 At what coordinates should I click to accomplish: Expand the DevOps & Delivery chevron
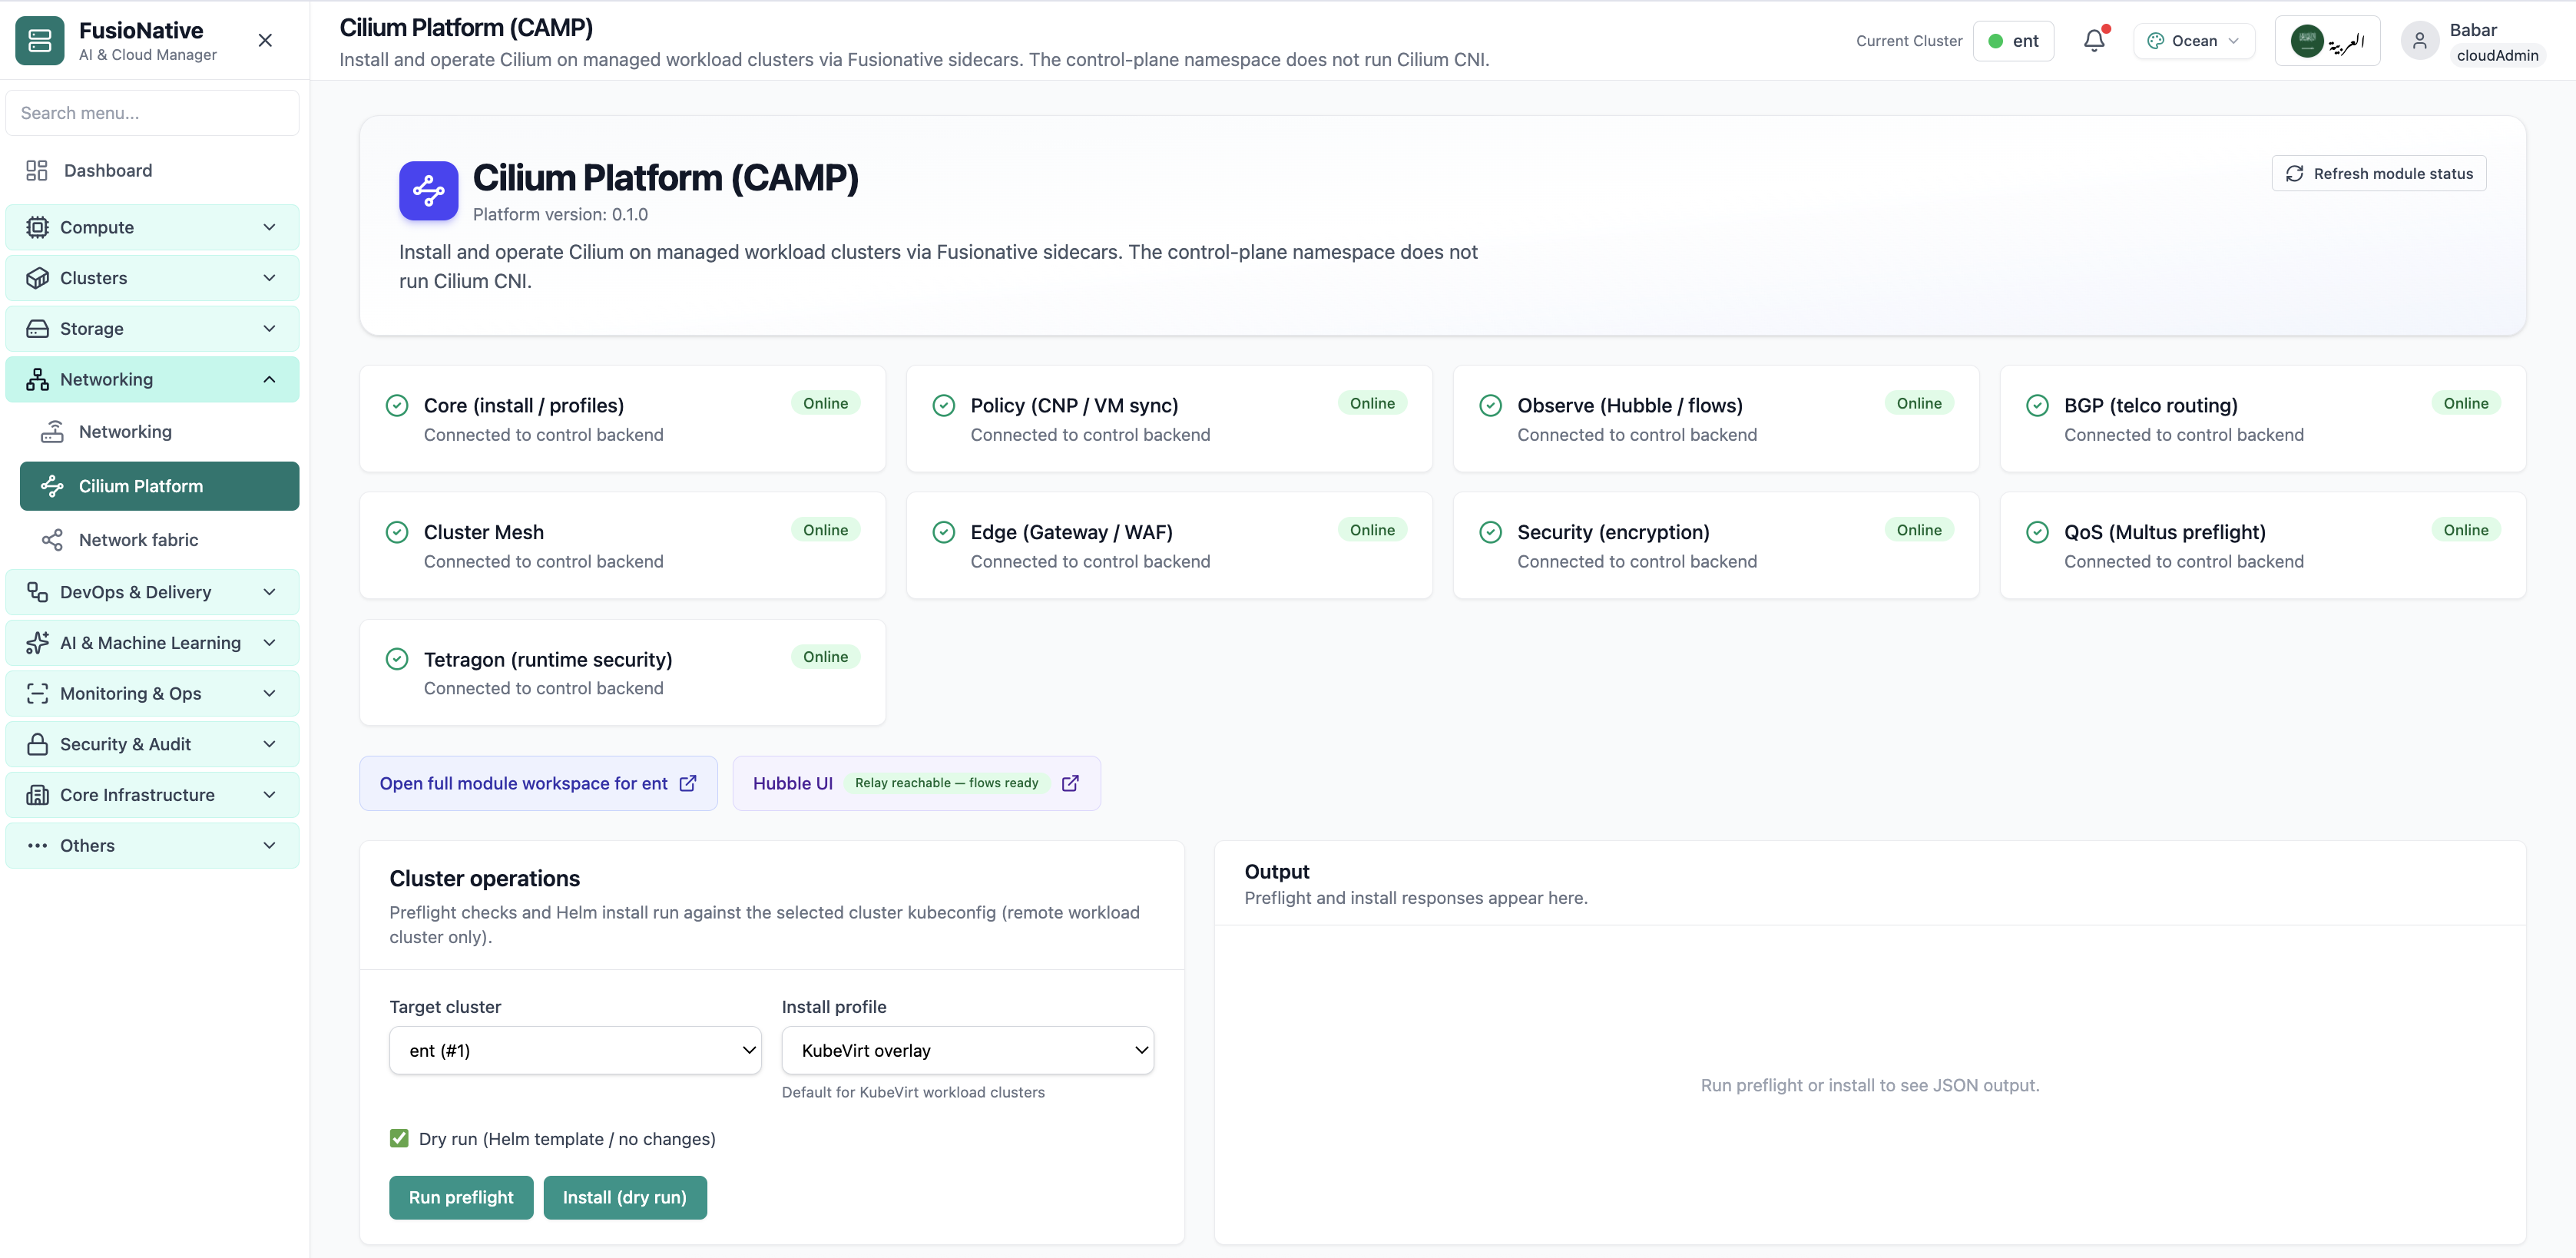[269, 593]
